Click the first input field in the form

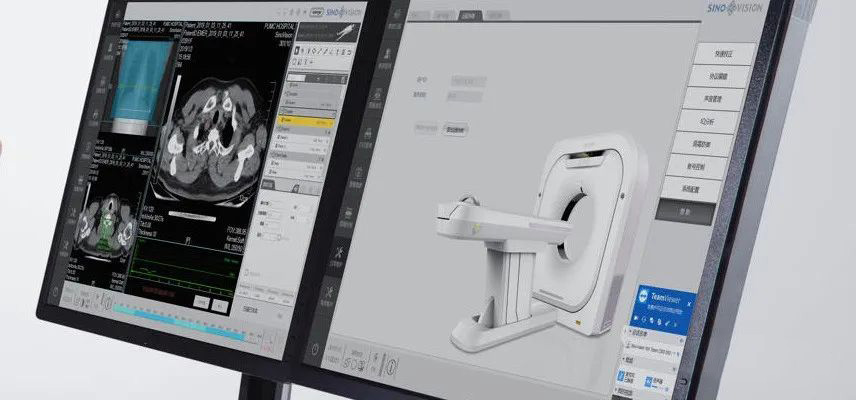(x=468, y=81)
